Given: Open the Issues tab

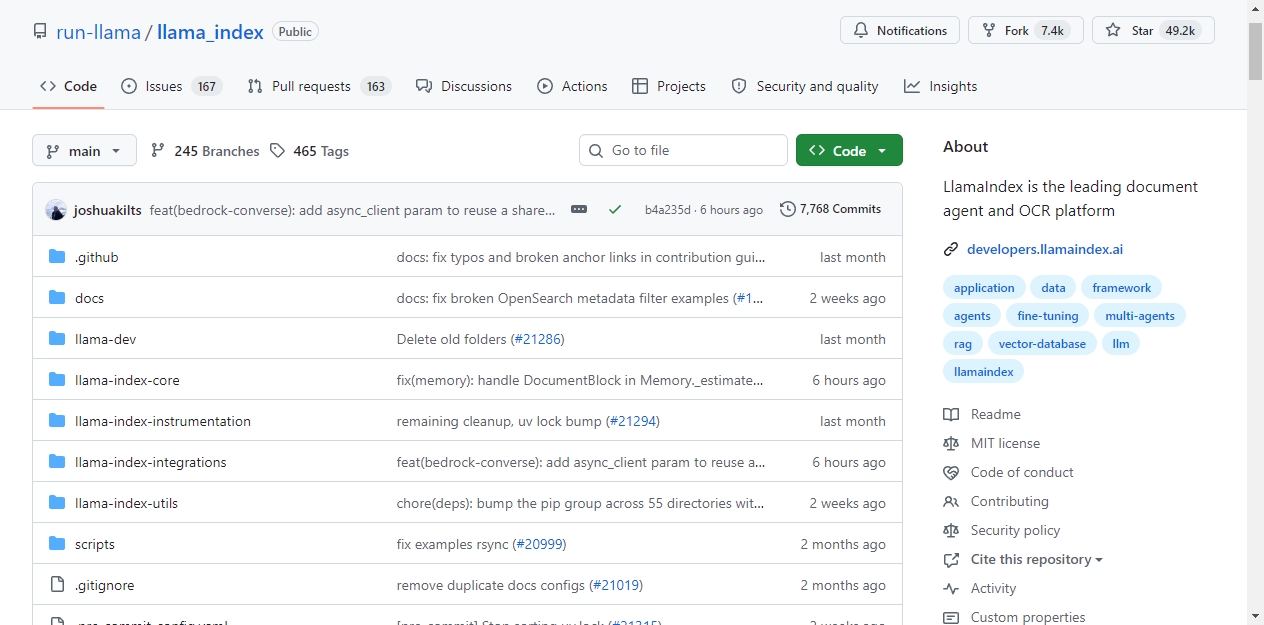Looking at the screenshot, I should (x=171, y=86).
